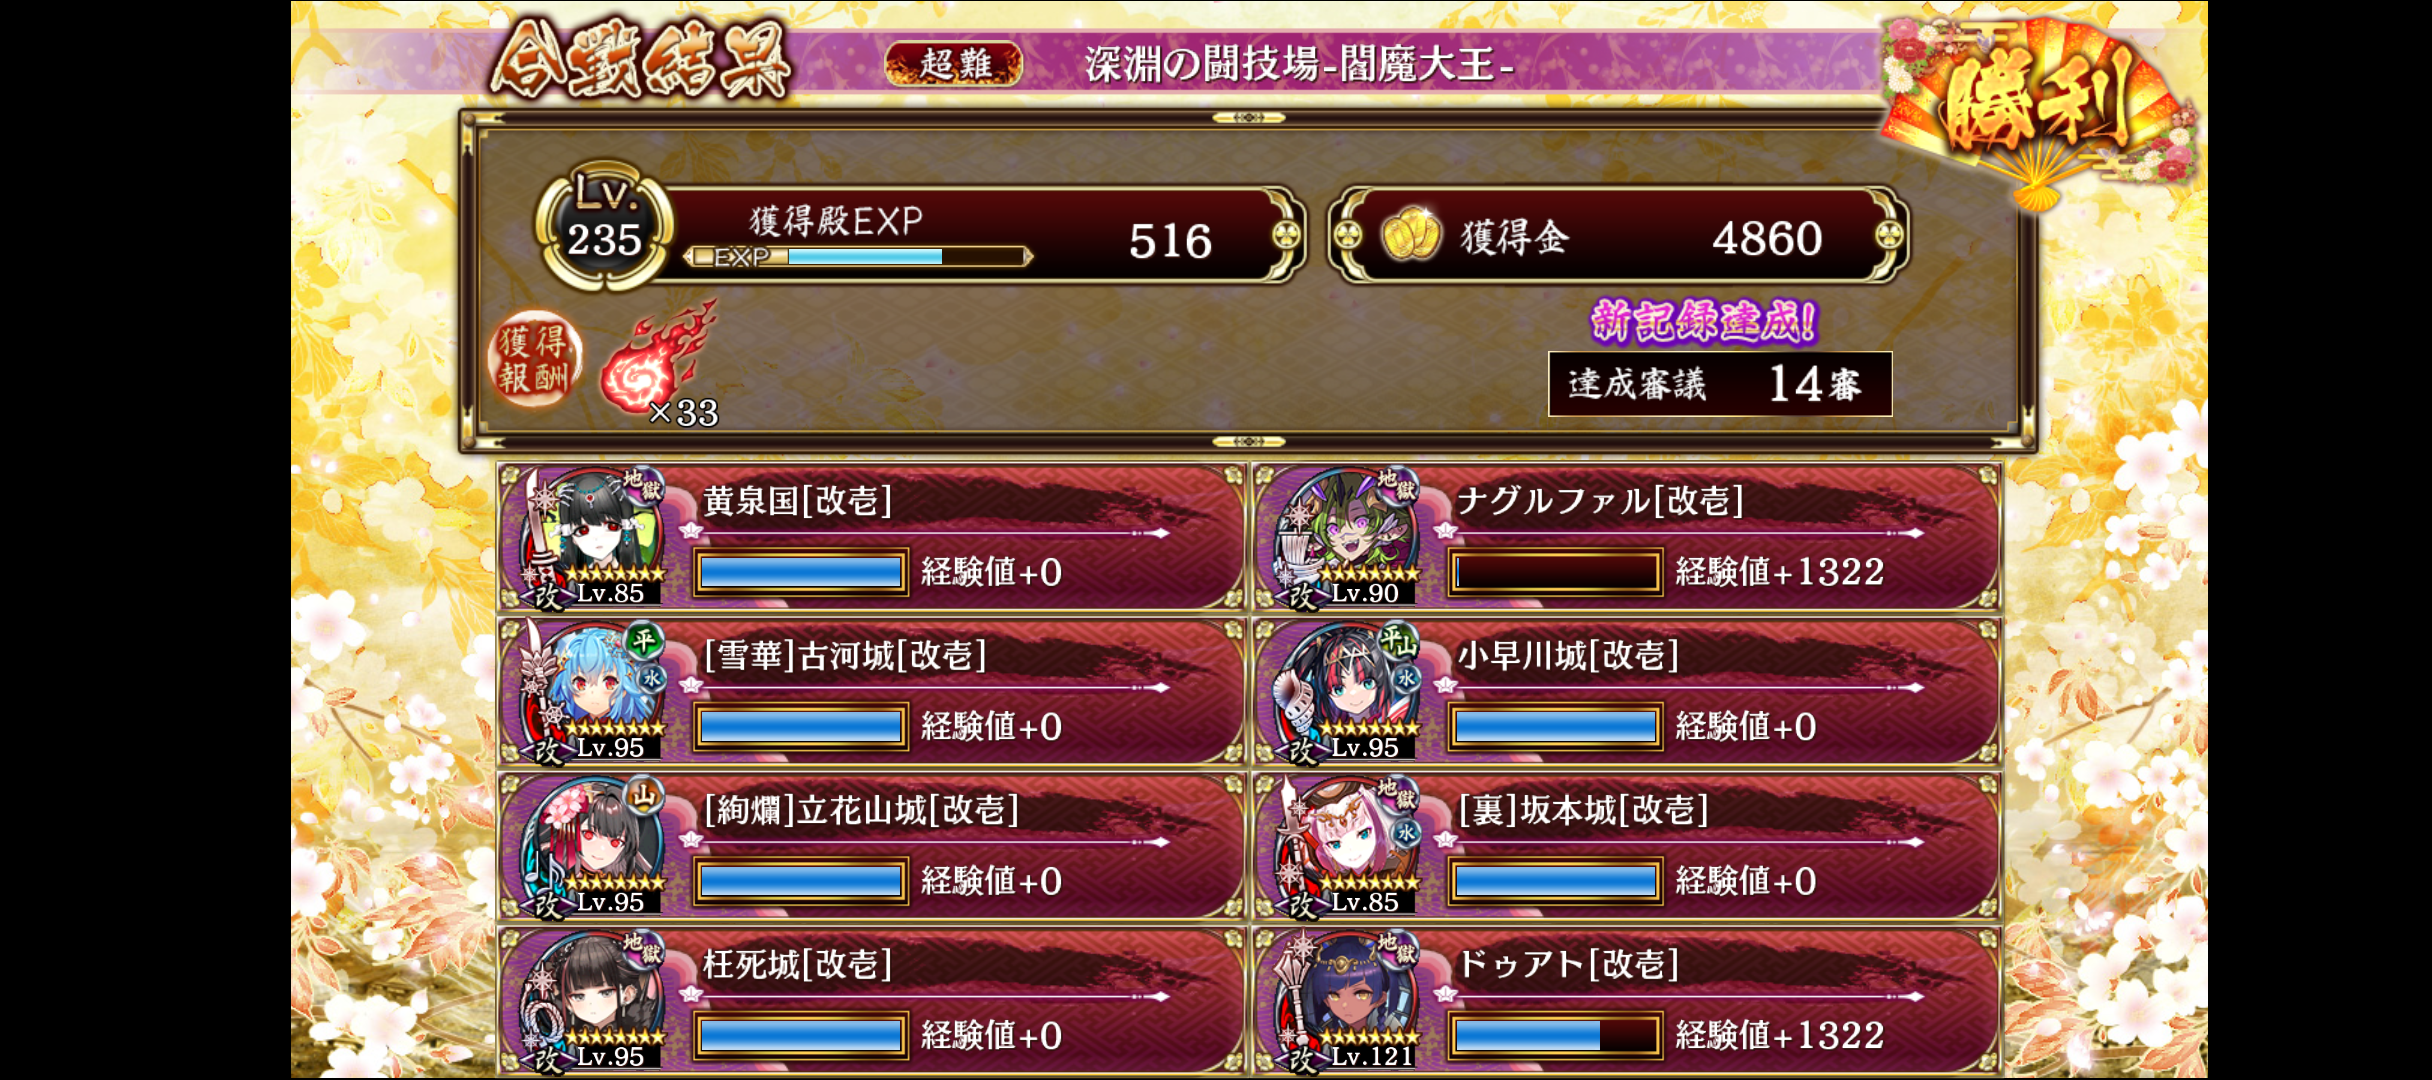This screenshot has width=2432, height=1080.
Task: Tap the 合戦結果 title logo
Action: pos(641,62)
